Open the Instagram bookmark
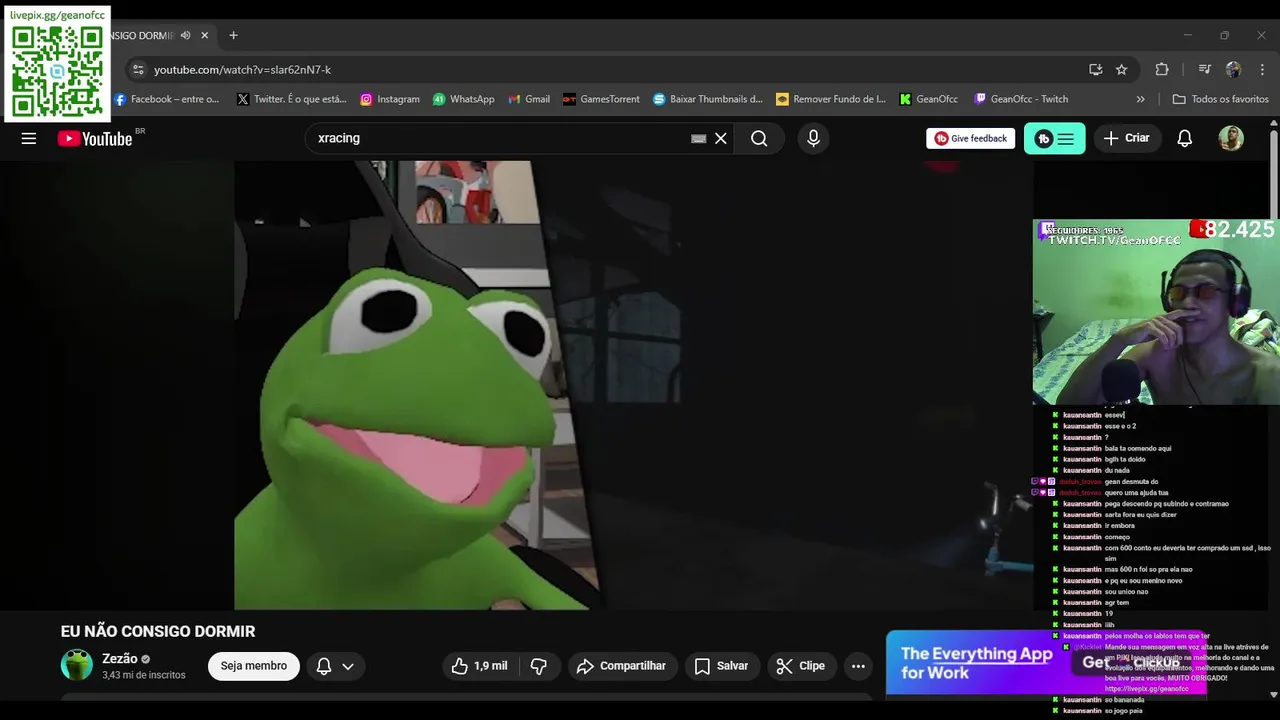Screen dimensions: 1280x720 tap(390, 99)
